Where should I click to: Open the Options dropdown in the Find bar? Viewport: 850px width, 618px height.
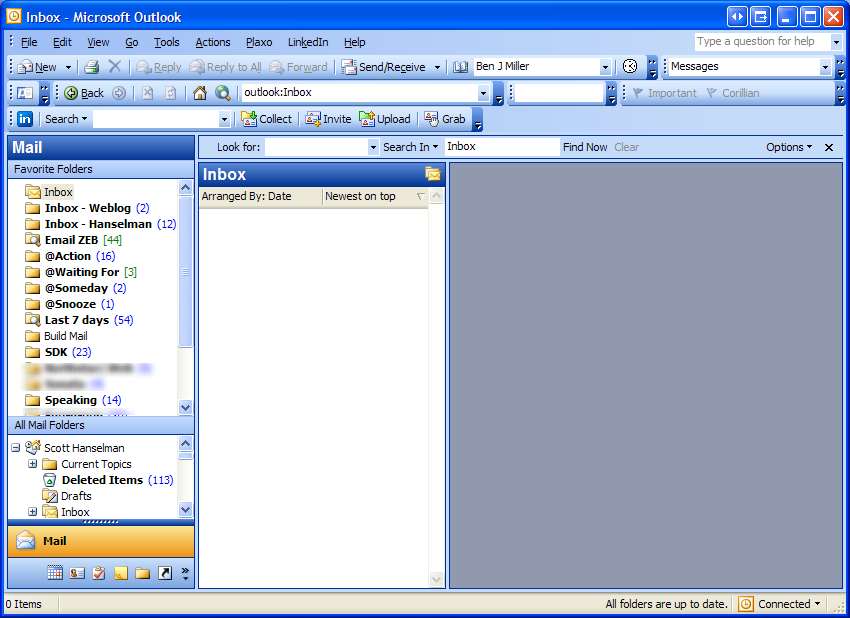point(789,147)
